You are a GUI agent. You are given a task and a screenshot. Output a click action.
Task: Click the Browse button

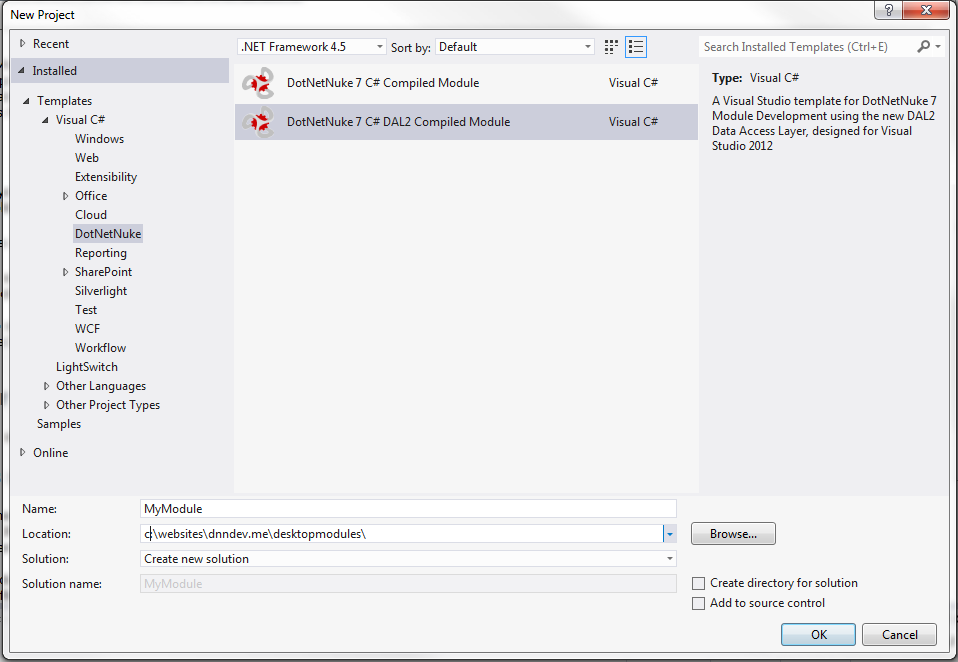[x=733, y=533]
